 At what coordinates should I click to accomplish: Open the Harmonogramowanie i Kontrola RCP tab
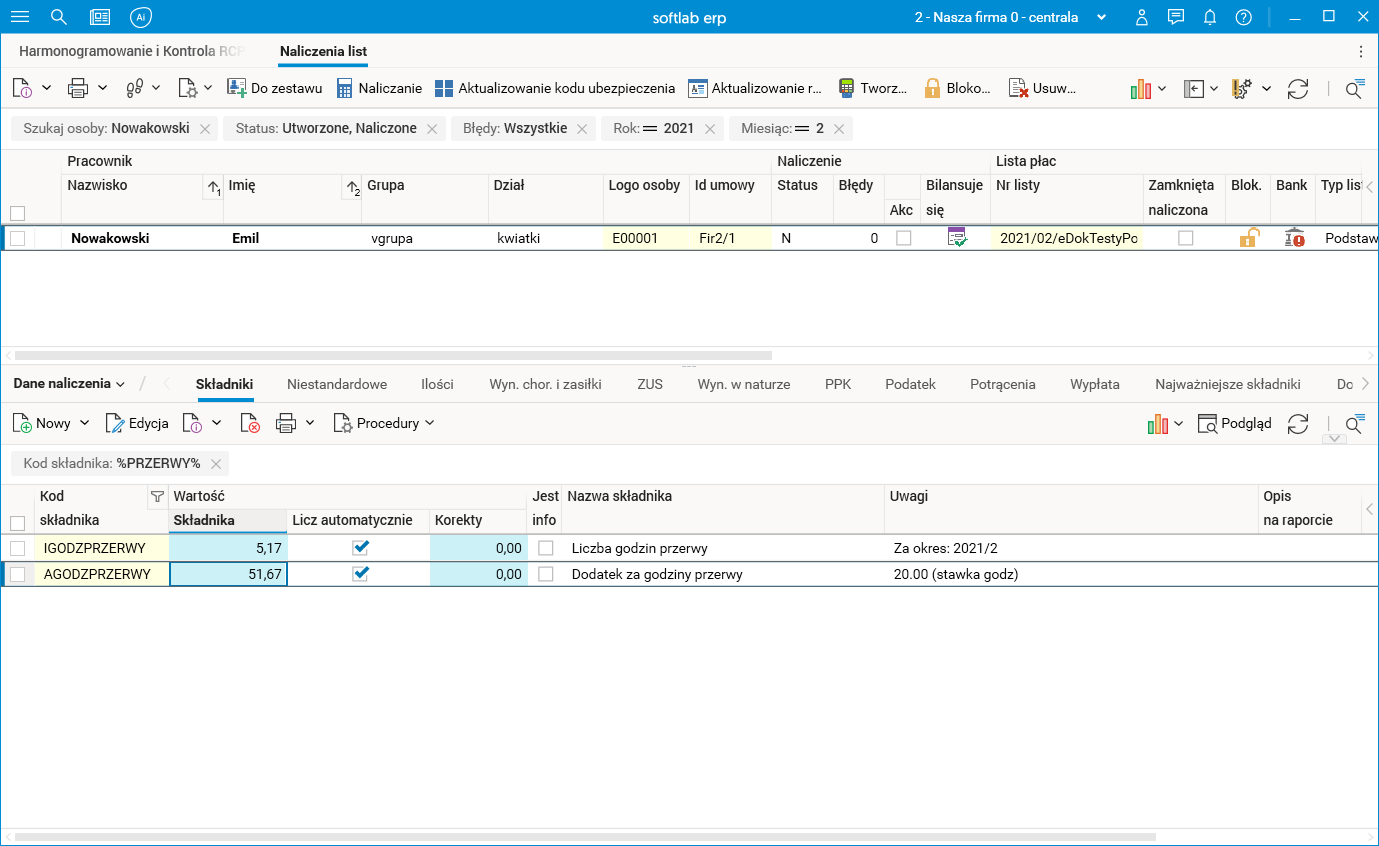[132, 51]
